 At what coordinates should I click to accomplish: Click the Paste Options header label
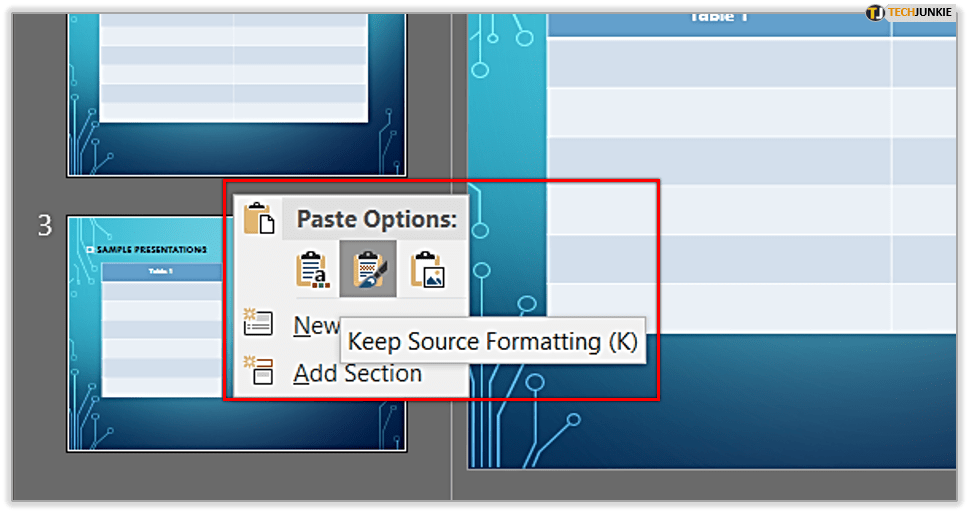(376, 220)
